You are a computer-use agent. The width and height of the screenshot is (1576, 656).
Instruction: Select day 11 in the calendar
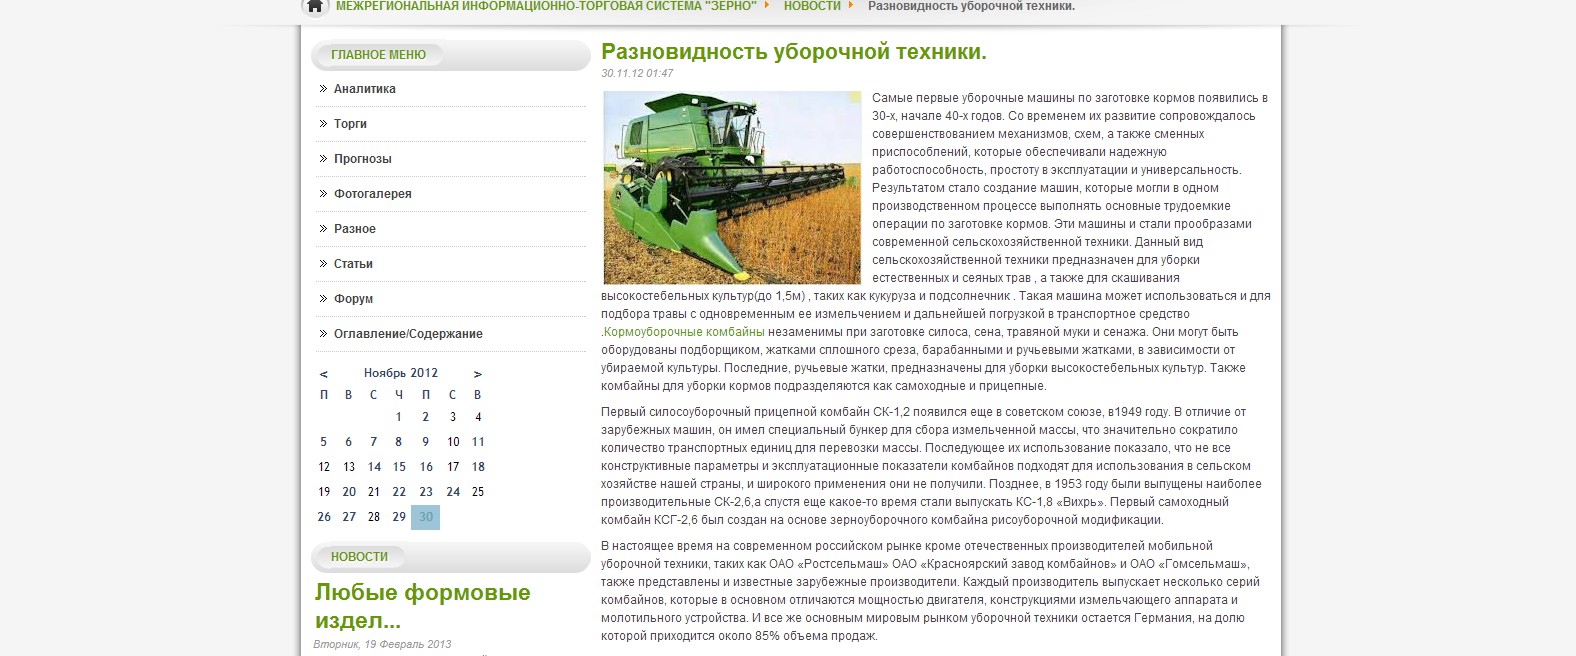[x=478, y=442]
